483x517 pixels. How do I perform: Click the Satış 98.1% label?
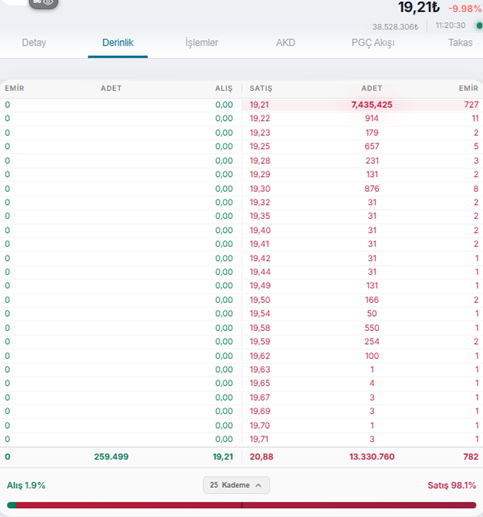[x=452, y=485]
